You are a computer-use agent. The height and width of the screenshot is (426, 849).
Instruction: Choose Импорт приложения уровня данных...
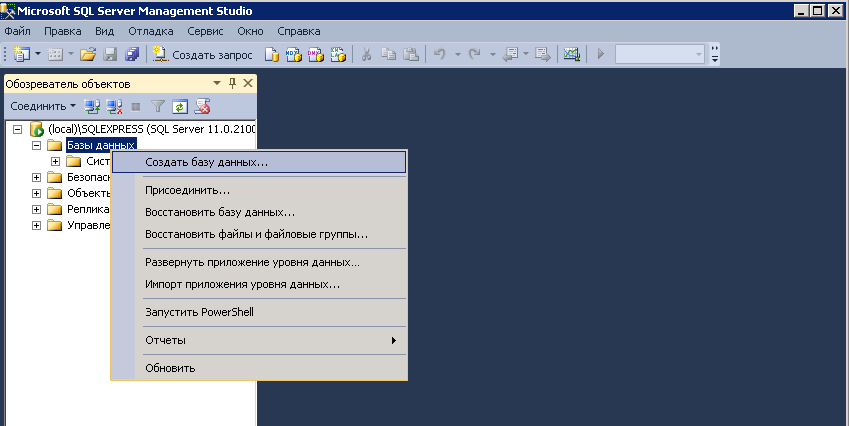point(259,284)
